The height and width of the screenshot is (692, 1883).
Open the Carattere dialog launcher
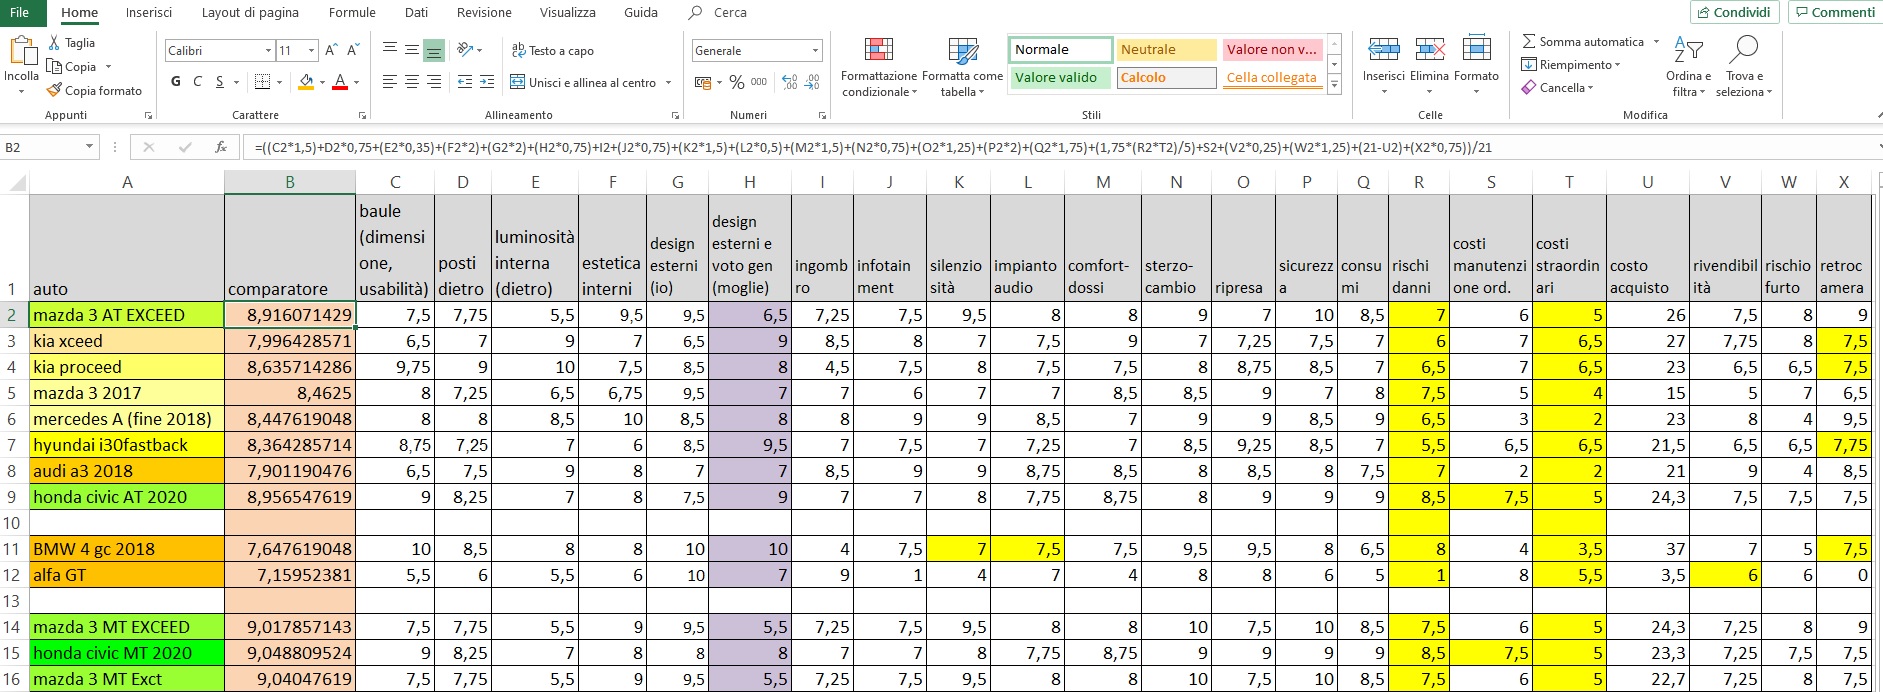pyautogui.click(x=362, y=116)
